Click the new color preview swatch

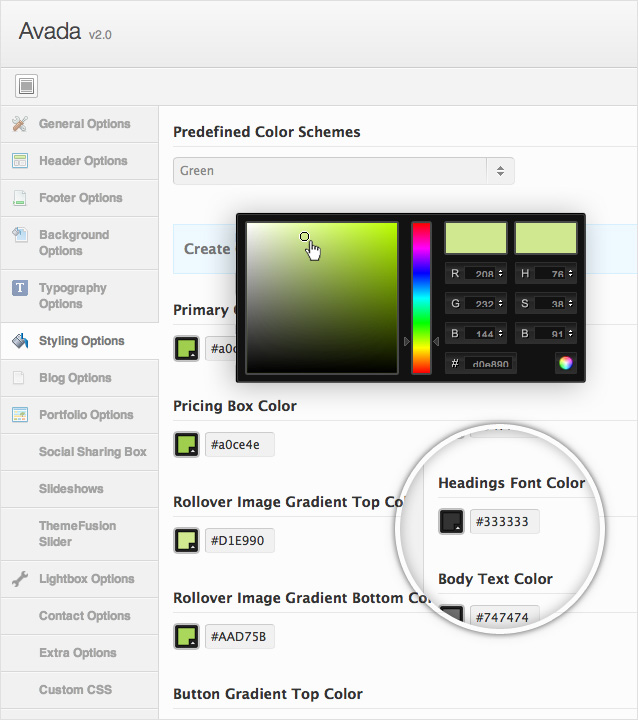tap(476, 238)
